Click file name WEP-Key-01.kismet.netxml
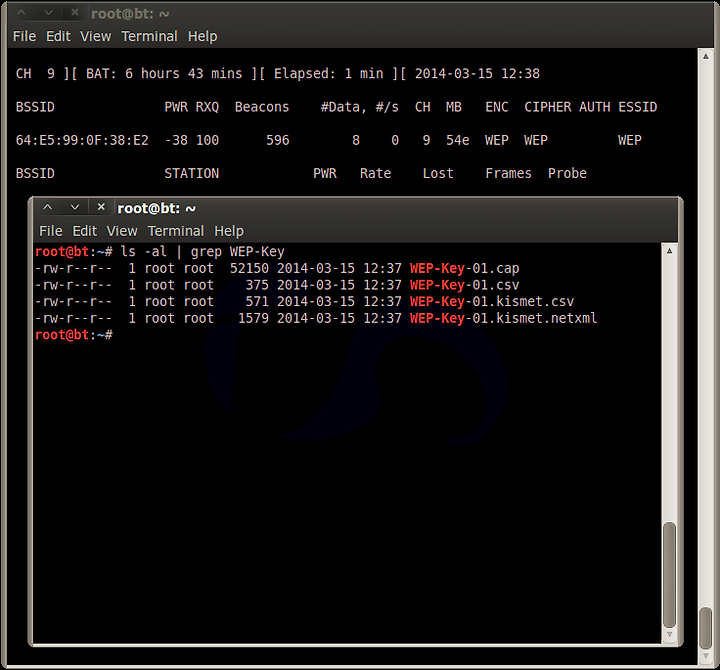 503,318
